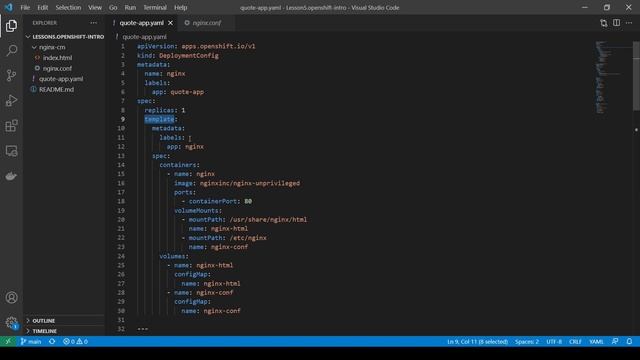Open the Edit menu

pyautogui.click(x=42, y=7)
